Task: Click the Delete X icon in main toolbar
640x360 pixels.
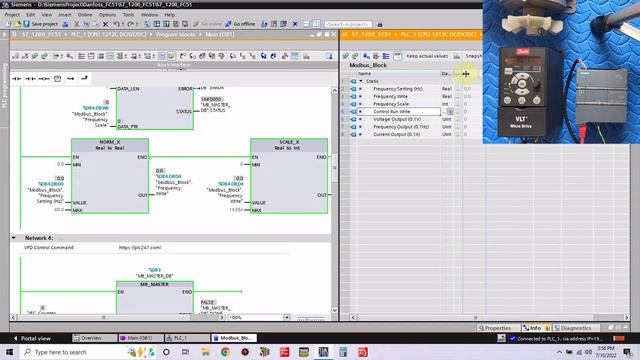Action: tap(105, 24)
